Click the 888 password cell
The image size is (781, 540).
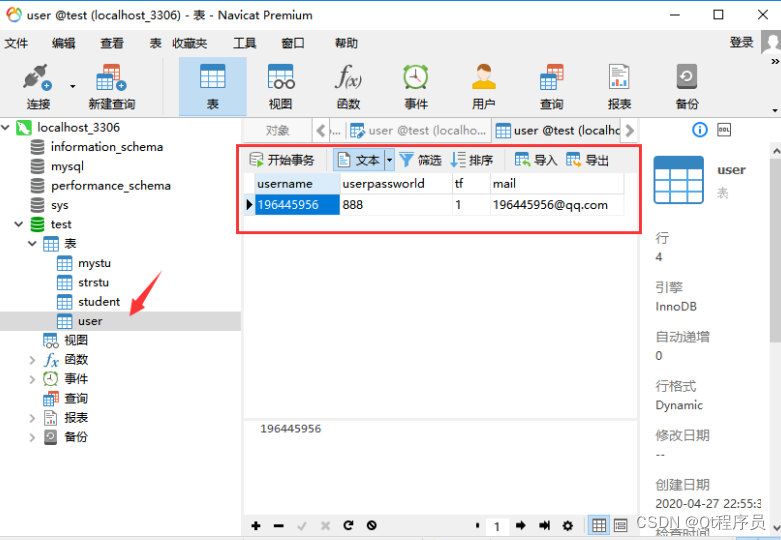[396, 205]
